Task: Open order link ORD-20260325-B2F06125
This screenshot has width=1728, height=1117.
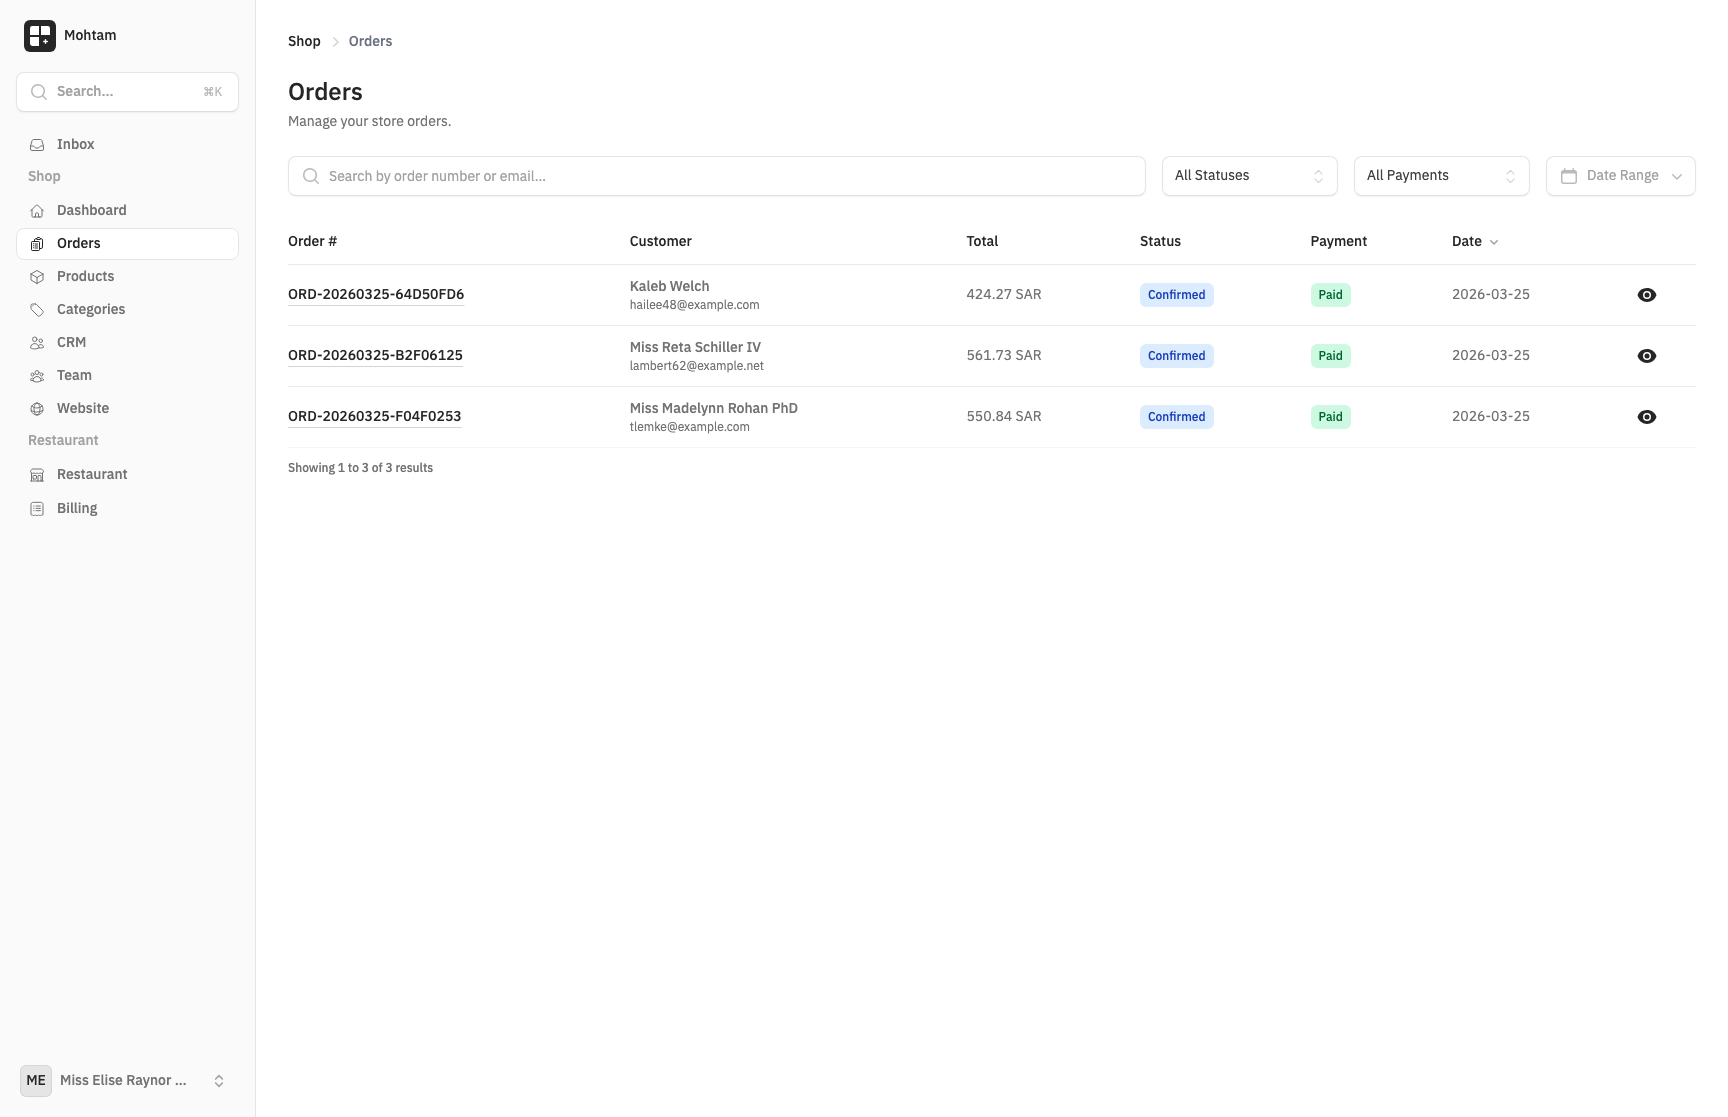Action: tap(375, 355)
